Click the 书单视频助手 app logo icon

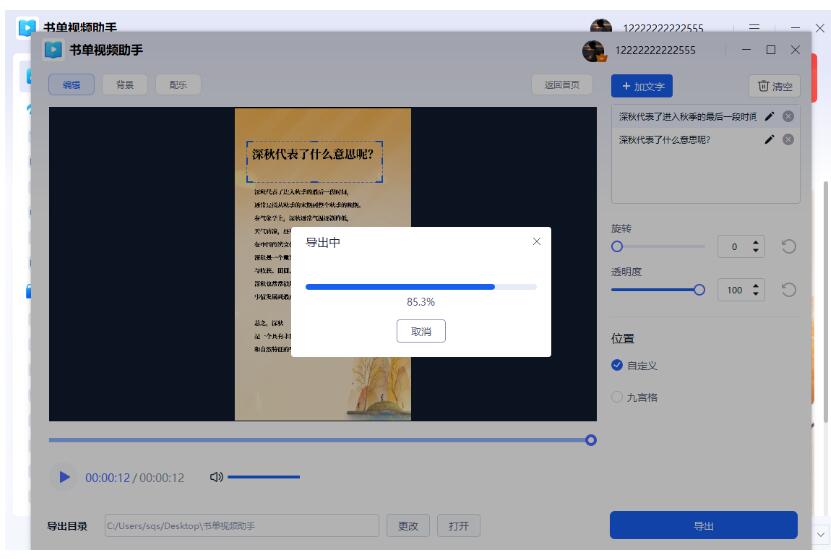point(53,50)
